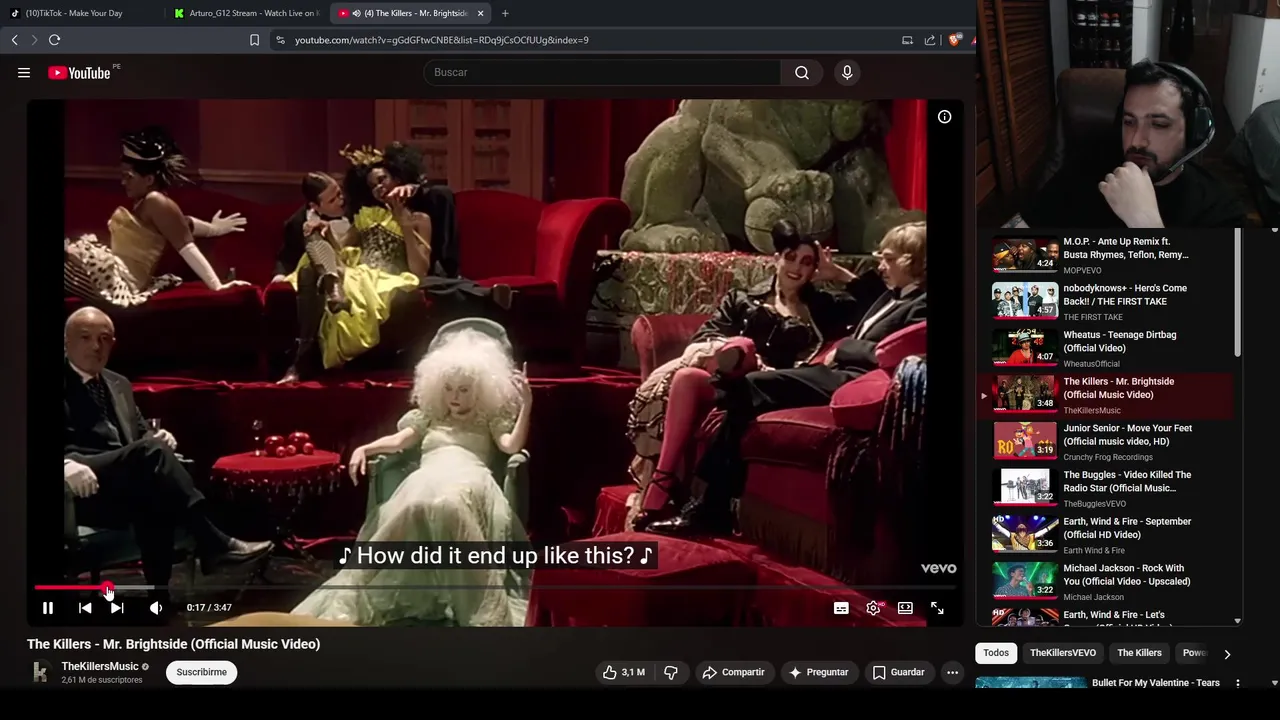Go back in browser history
The height and width of the screenshot is (720, 1280).
tap(14, 40)
